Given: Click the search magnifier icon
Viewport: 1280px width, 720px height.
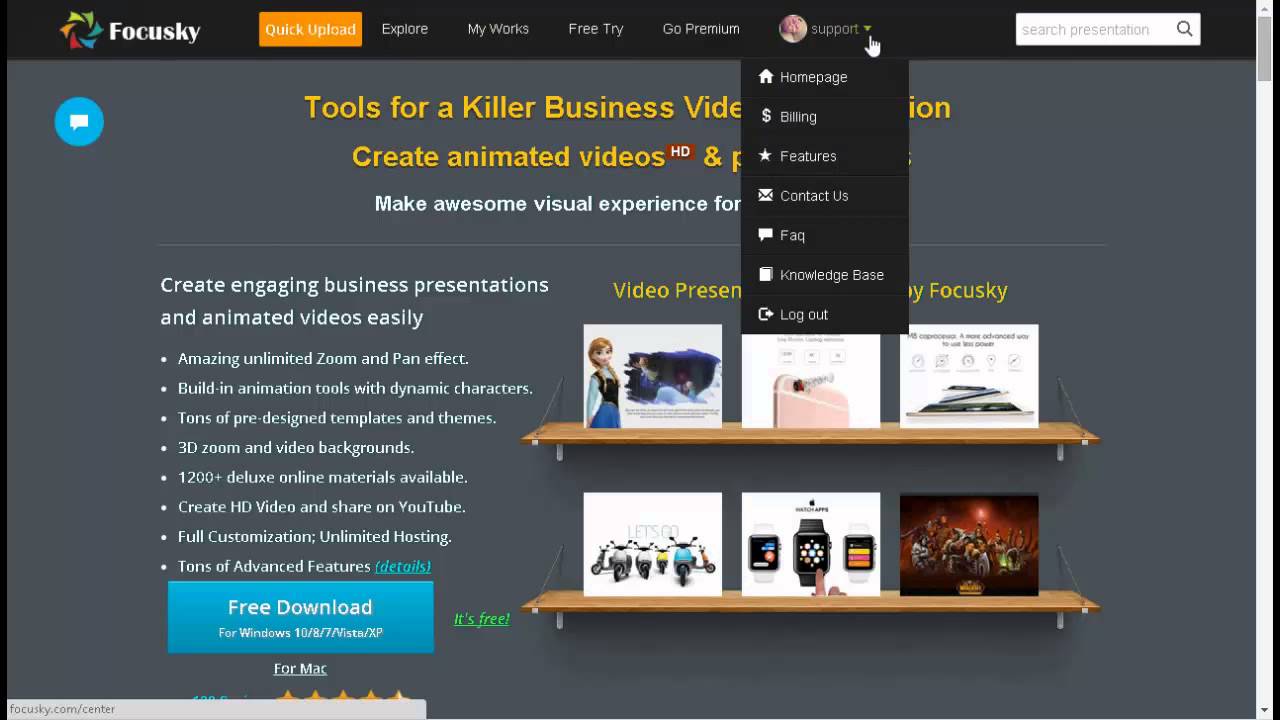Looking at the screenshot, I should tap(1184, 29).
